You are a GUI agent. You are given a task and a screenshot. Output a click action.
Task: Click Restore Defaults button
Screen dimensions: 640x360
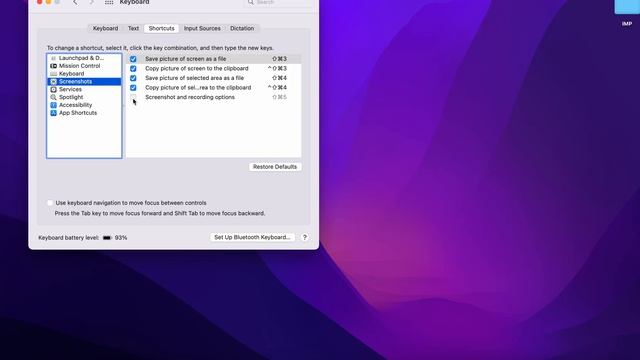pyautogui.click(x=275, y=167)
